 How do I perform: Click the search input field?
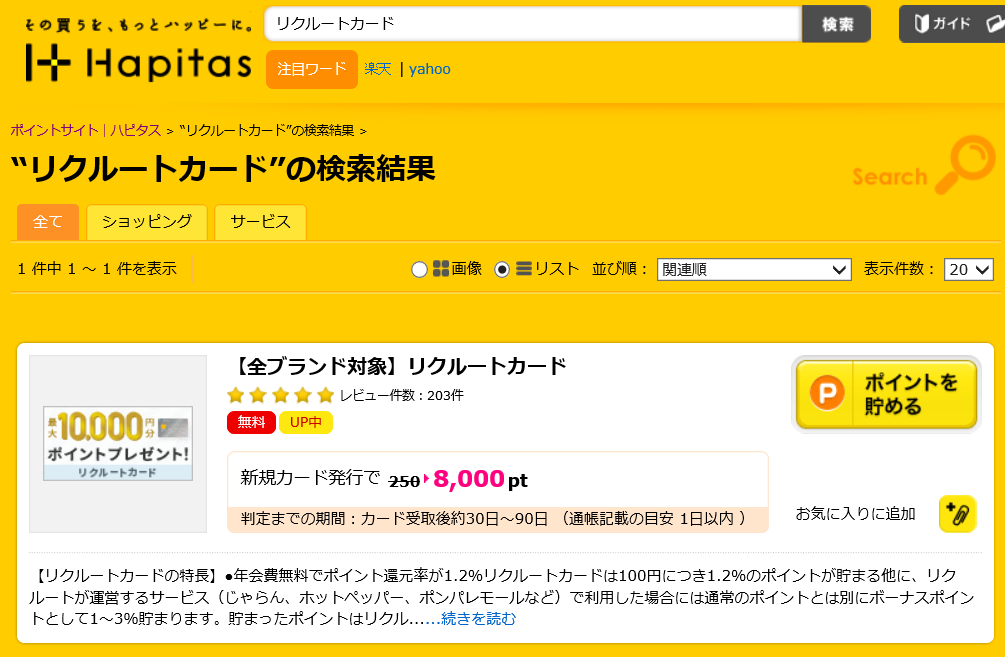533,24
